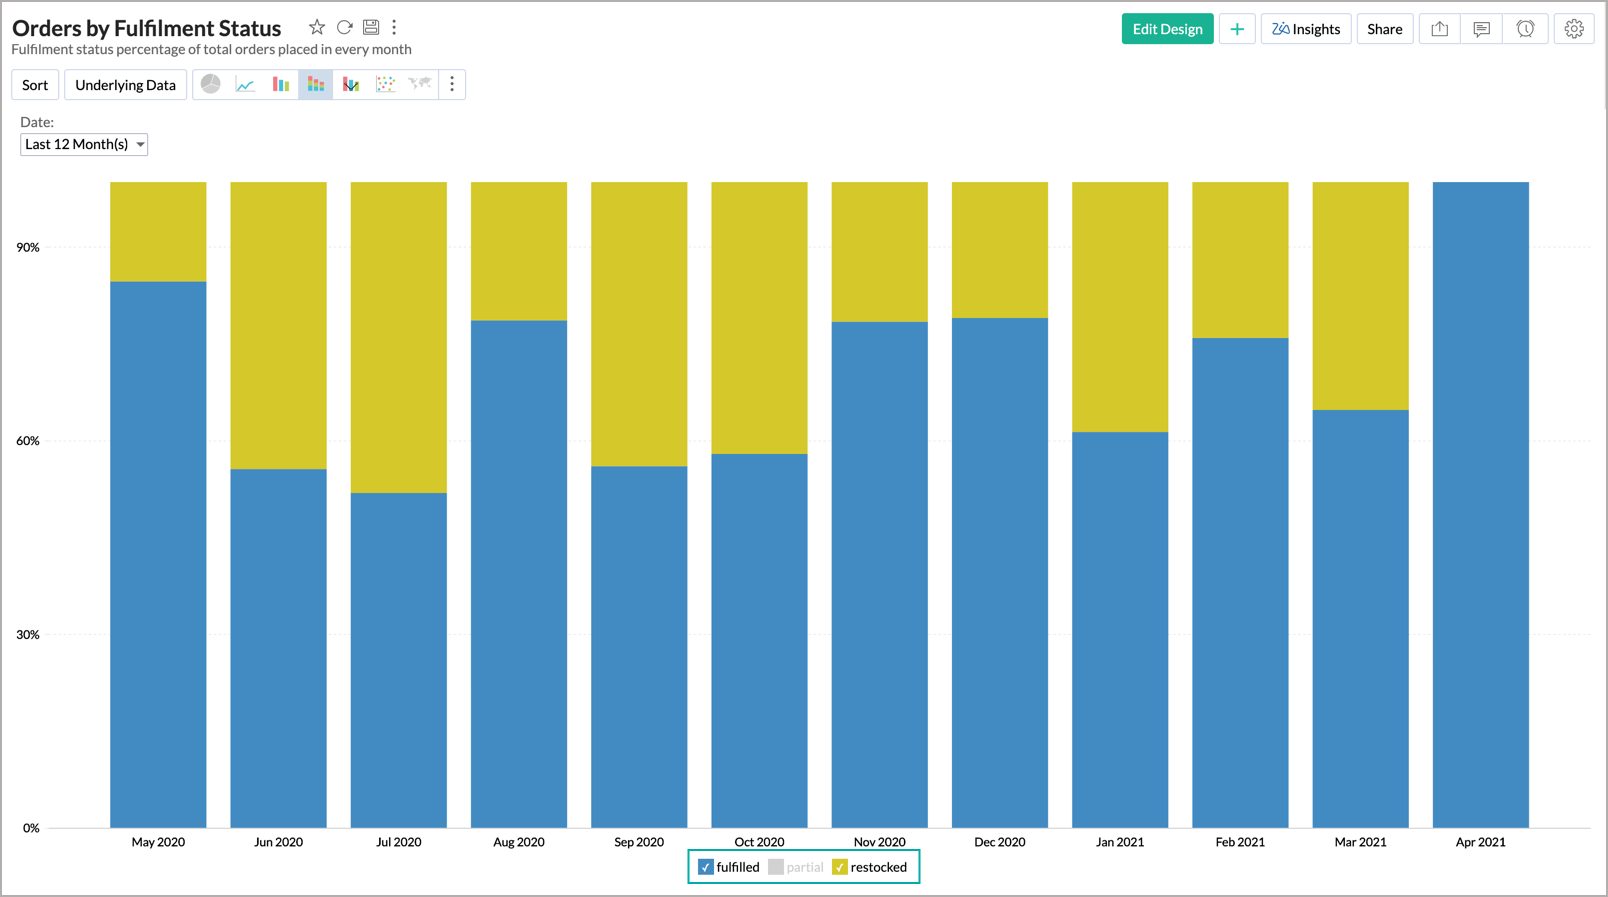The image size is (1608, 897).
Task: Click the Edit Design button
Action: (x=1167, y=29)
